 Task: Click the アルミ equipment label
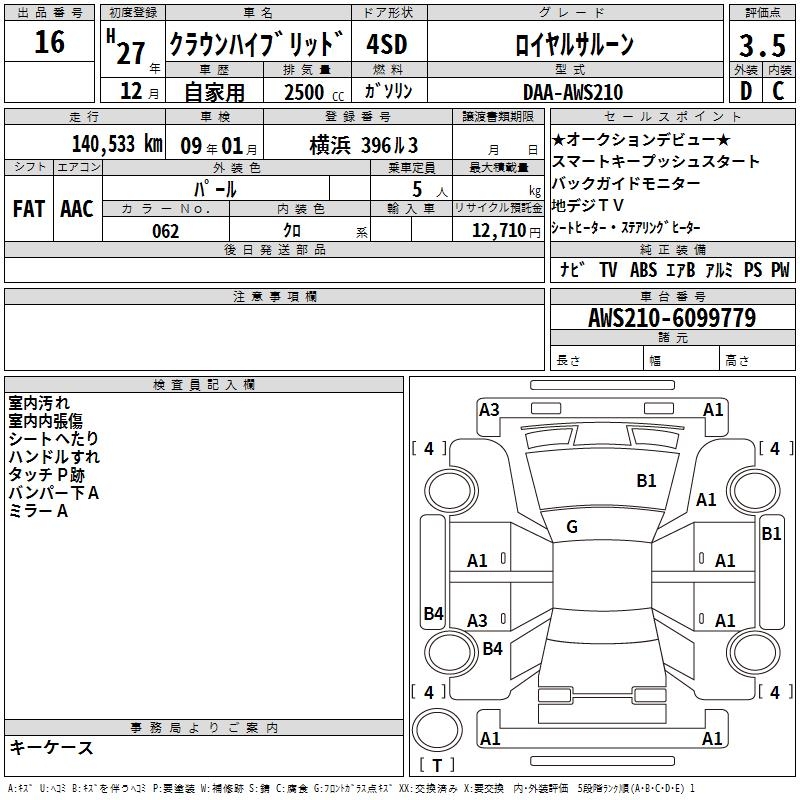[719, 270]
